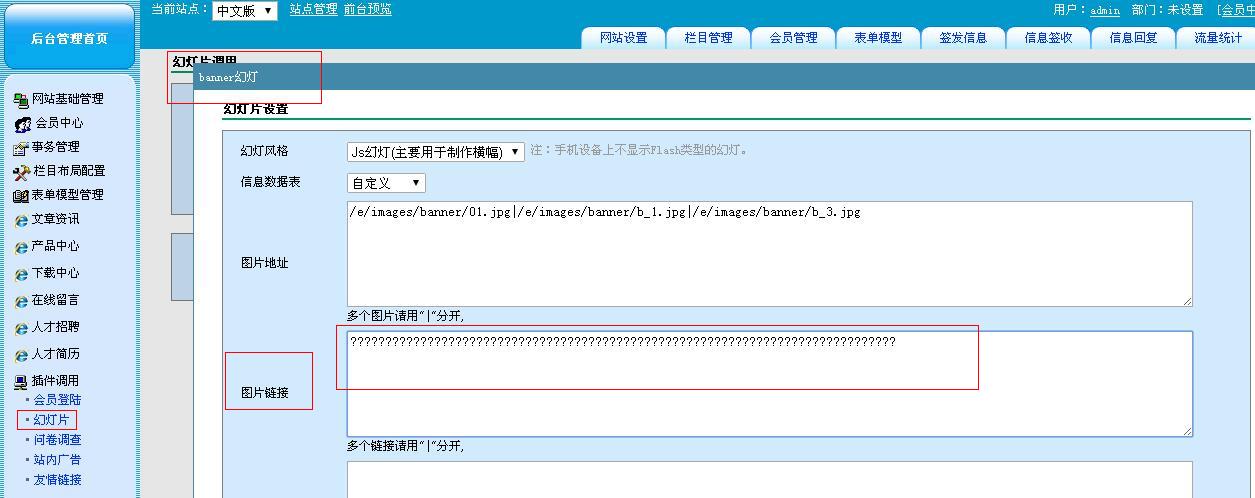Select 问卷调查 in the sidebar tree
The height and width of the screenshot is (498, 1255).
pyautogui.click(x=57, y=440)
